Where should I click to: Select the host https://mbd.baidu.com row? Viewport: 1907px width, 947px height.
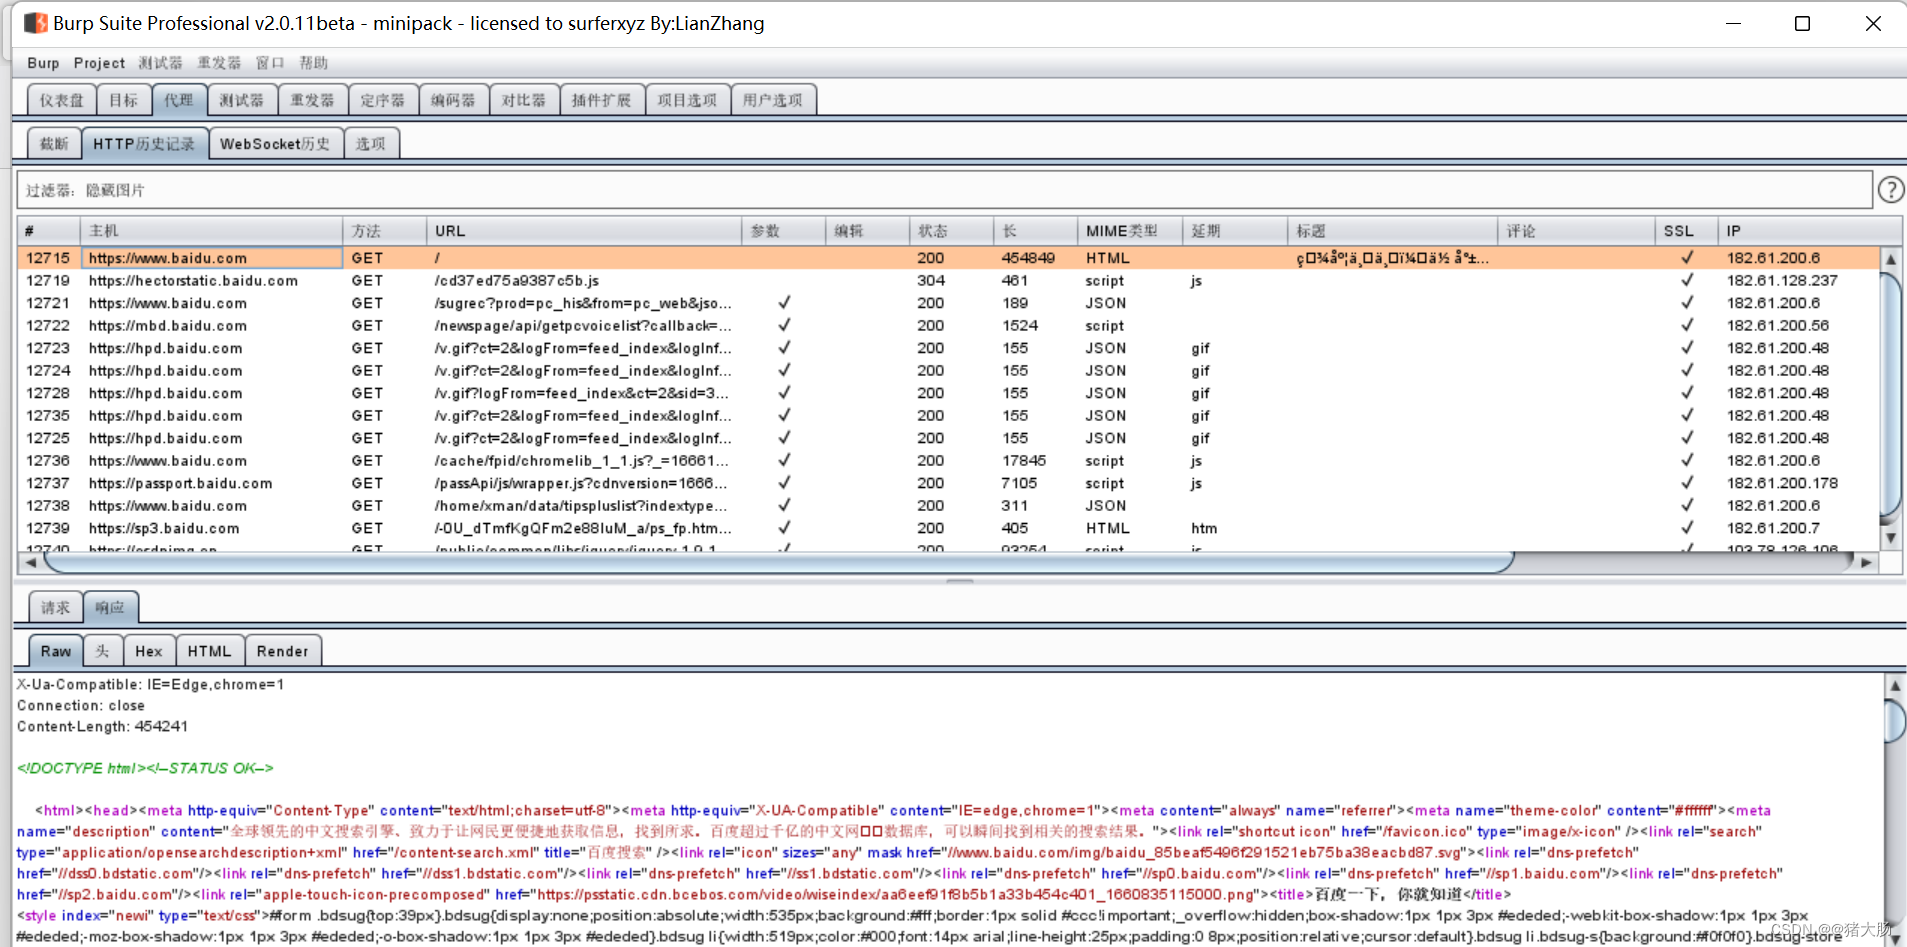click(948, 326)
